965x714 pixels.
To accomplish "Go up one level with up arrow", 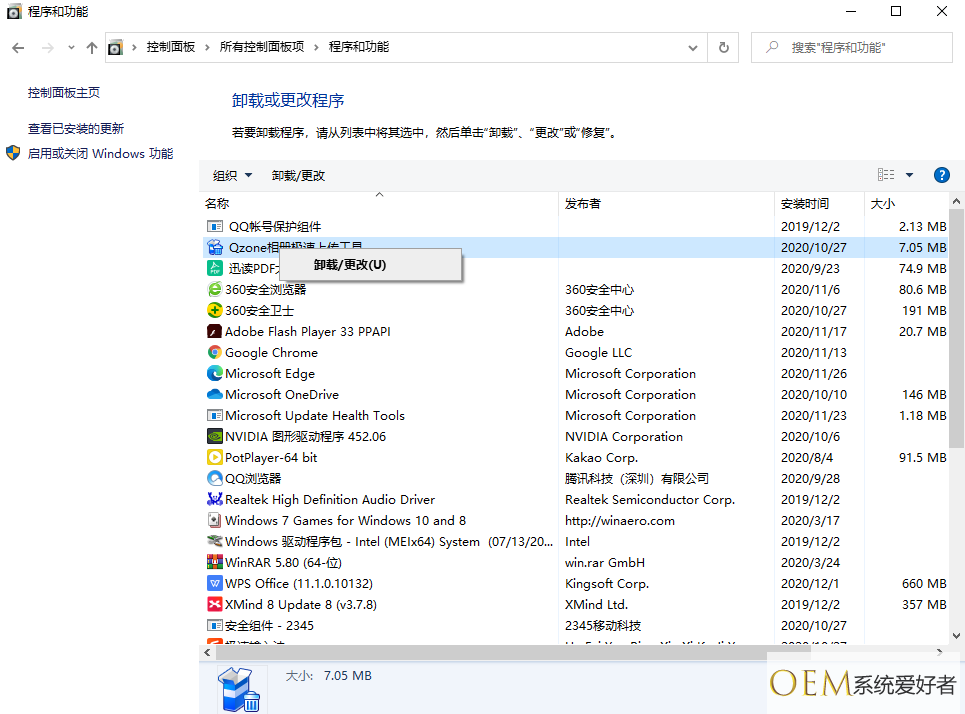I will click(x=92, y=47).
